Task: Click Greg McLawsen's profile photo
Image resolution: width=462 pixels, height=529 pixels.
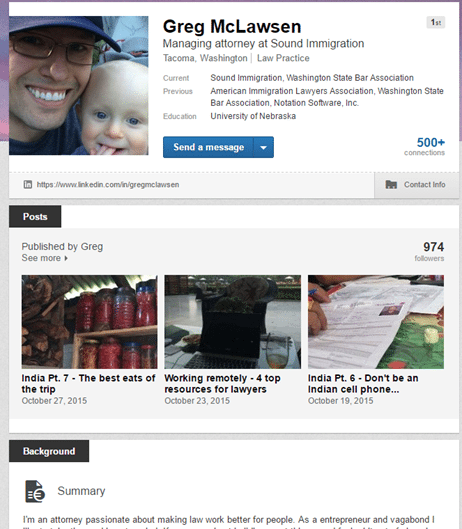Action: [79, 86]
